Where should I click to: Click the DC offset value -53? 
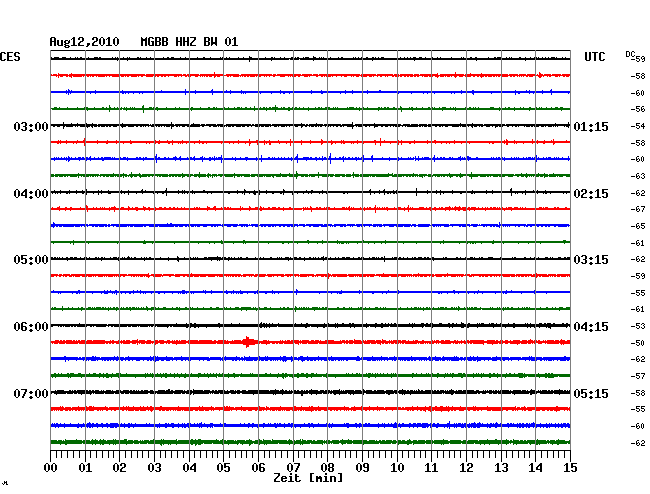pos(638,326)
